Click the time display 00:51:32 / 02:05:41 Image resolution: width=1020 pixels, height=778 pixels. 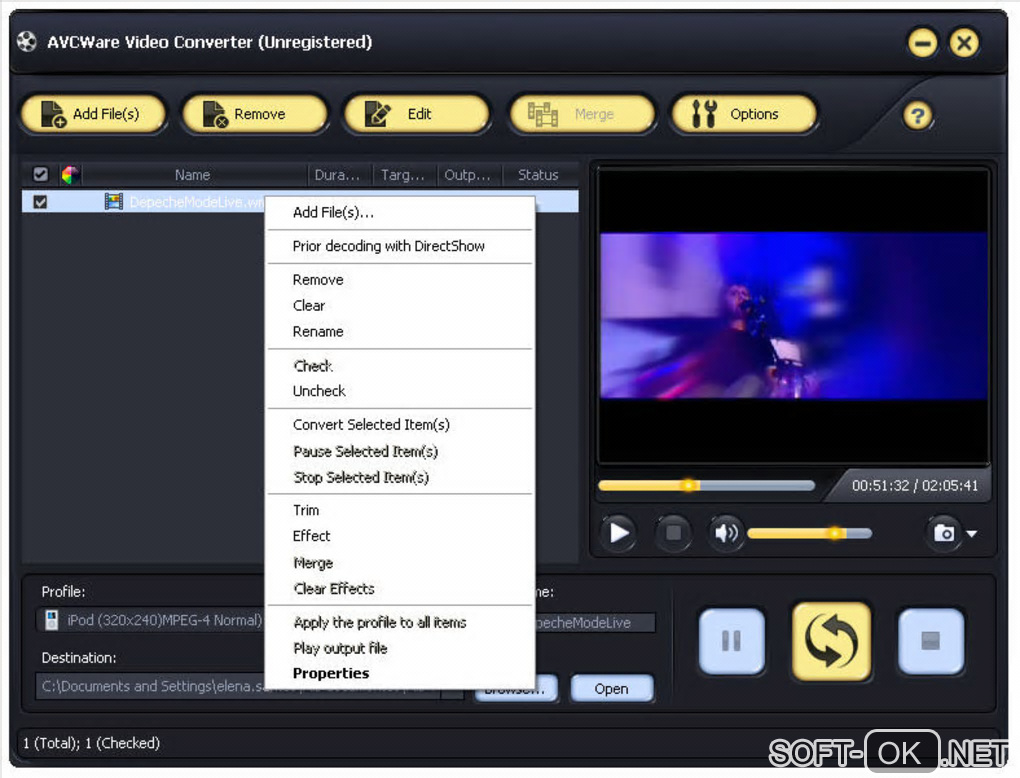coord(915,485)
